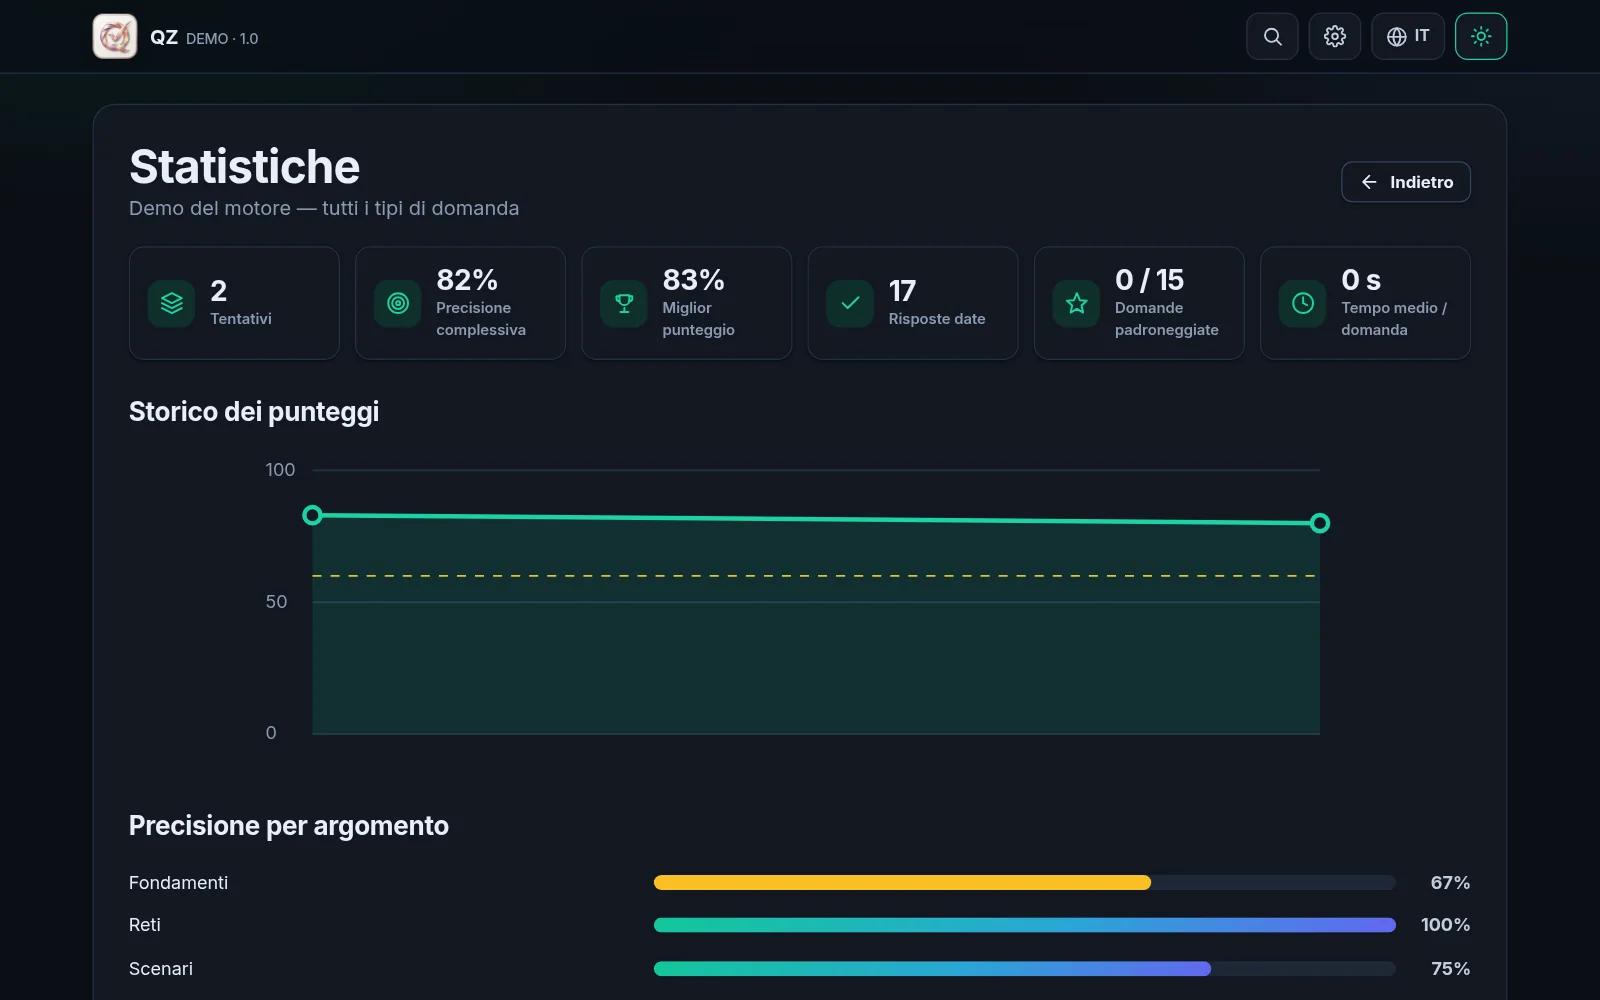Image resolution: width=1600 pixels, height=1000 pixels.
Task: Click the "Storico dei punteggi" heading
Action: click(254, 412)
